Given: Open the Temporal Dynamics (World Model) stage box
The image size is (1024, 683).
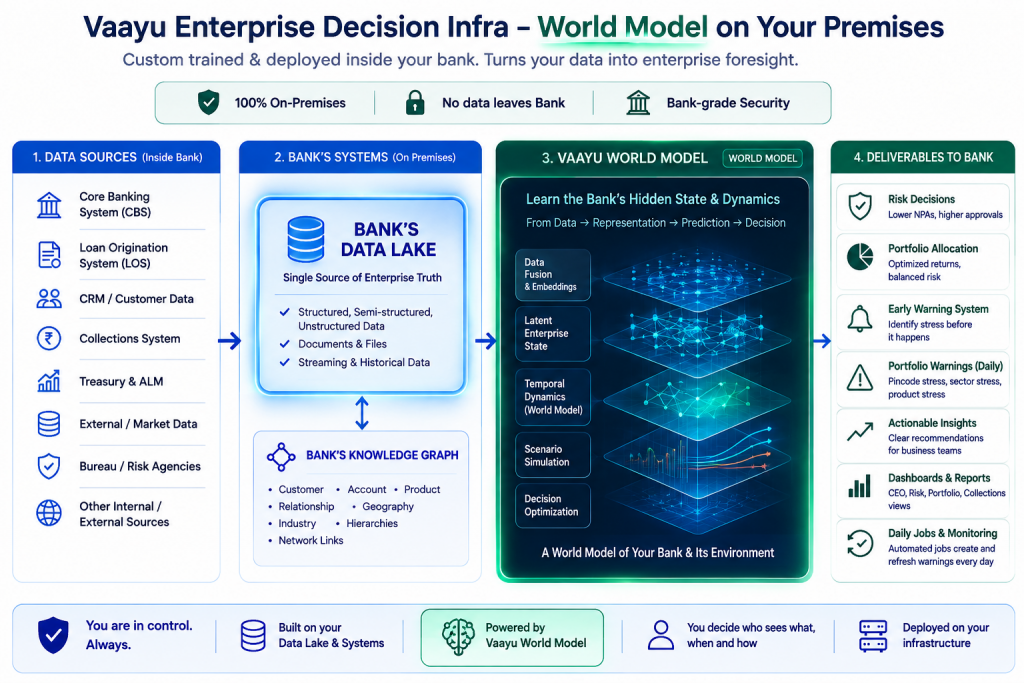Looking at the screenshot, I should 552,397.
